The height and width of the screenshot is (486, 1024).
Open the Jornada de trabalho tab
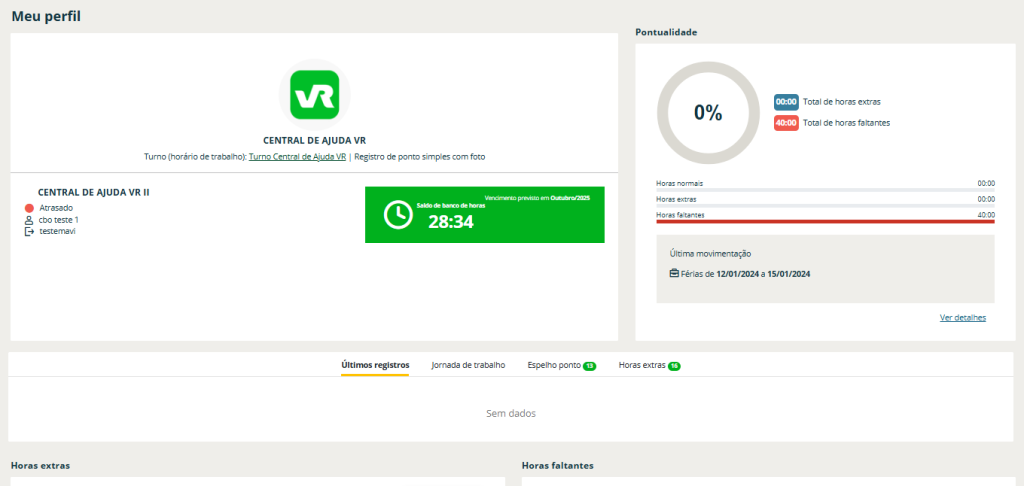coord(468,365)
